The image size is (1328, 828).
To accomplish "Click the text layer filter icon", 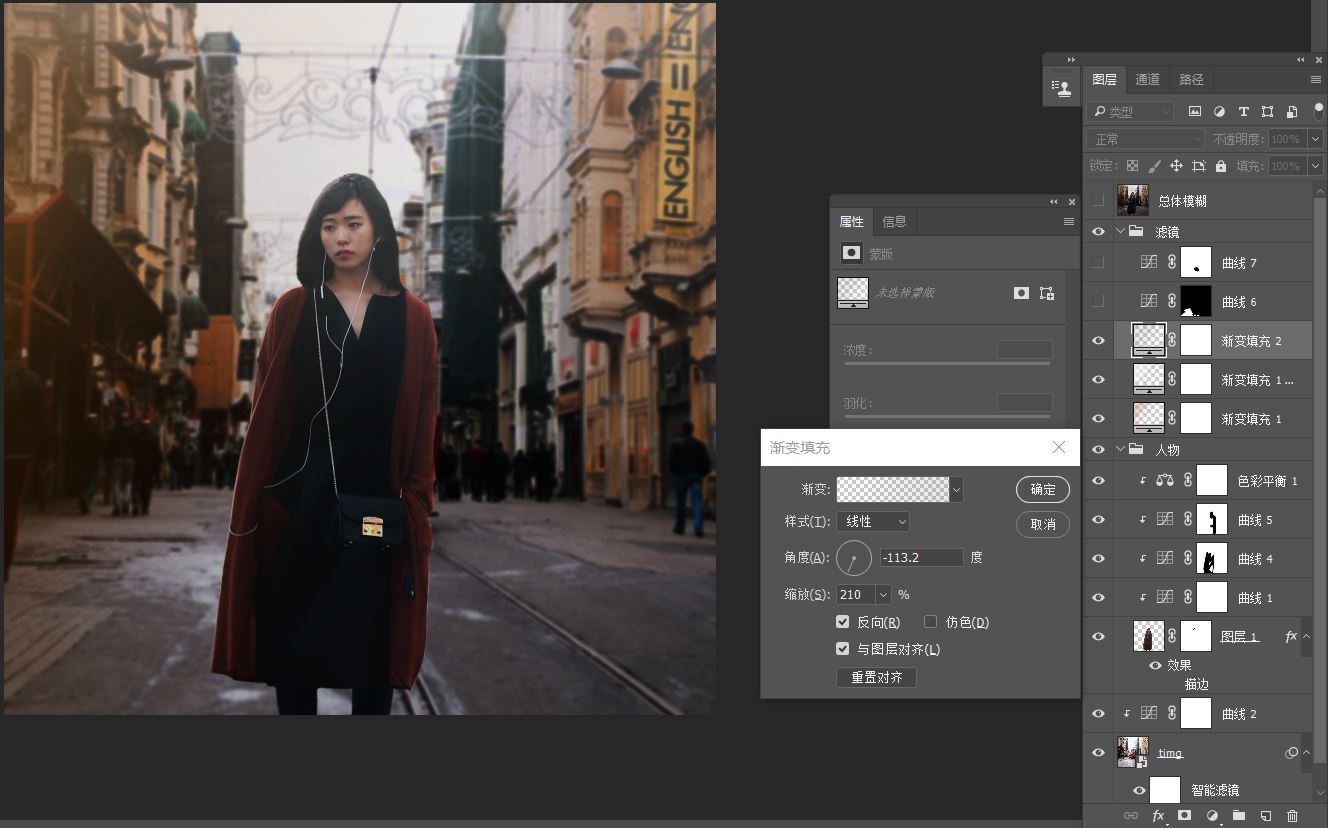I will click(1243, 112).
